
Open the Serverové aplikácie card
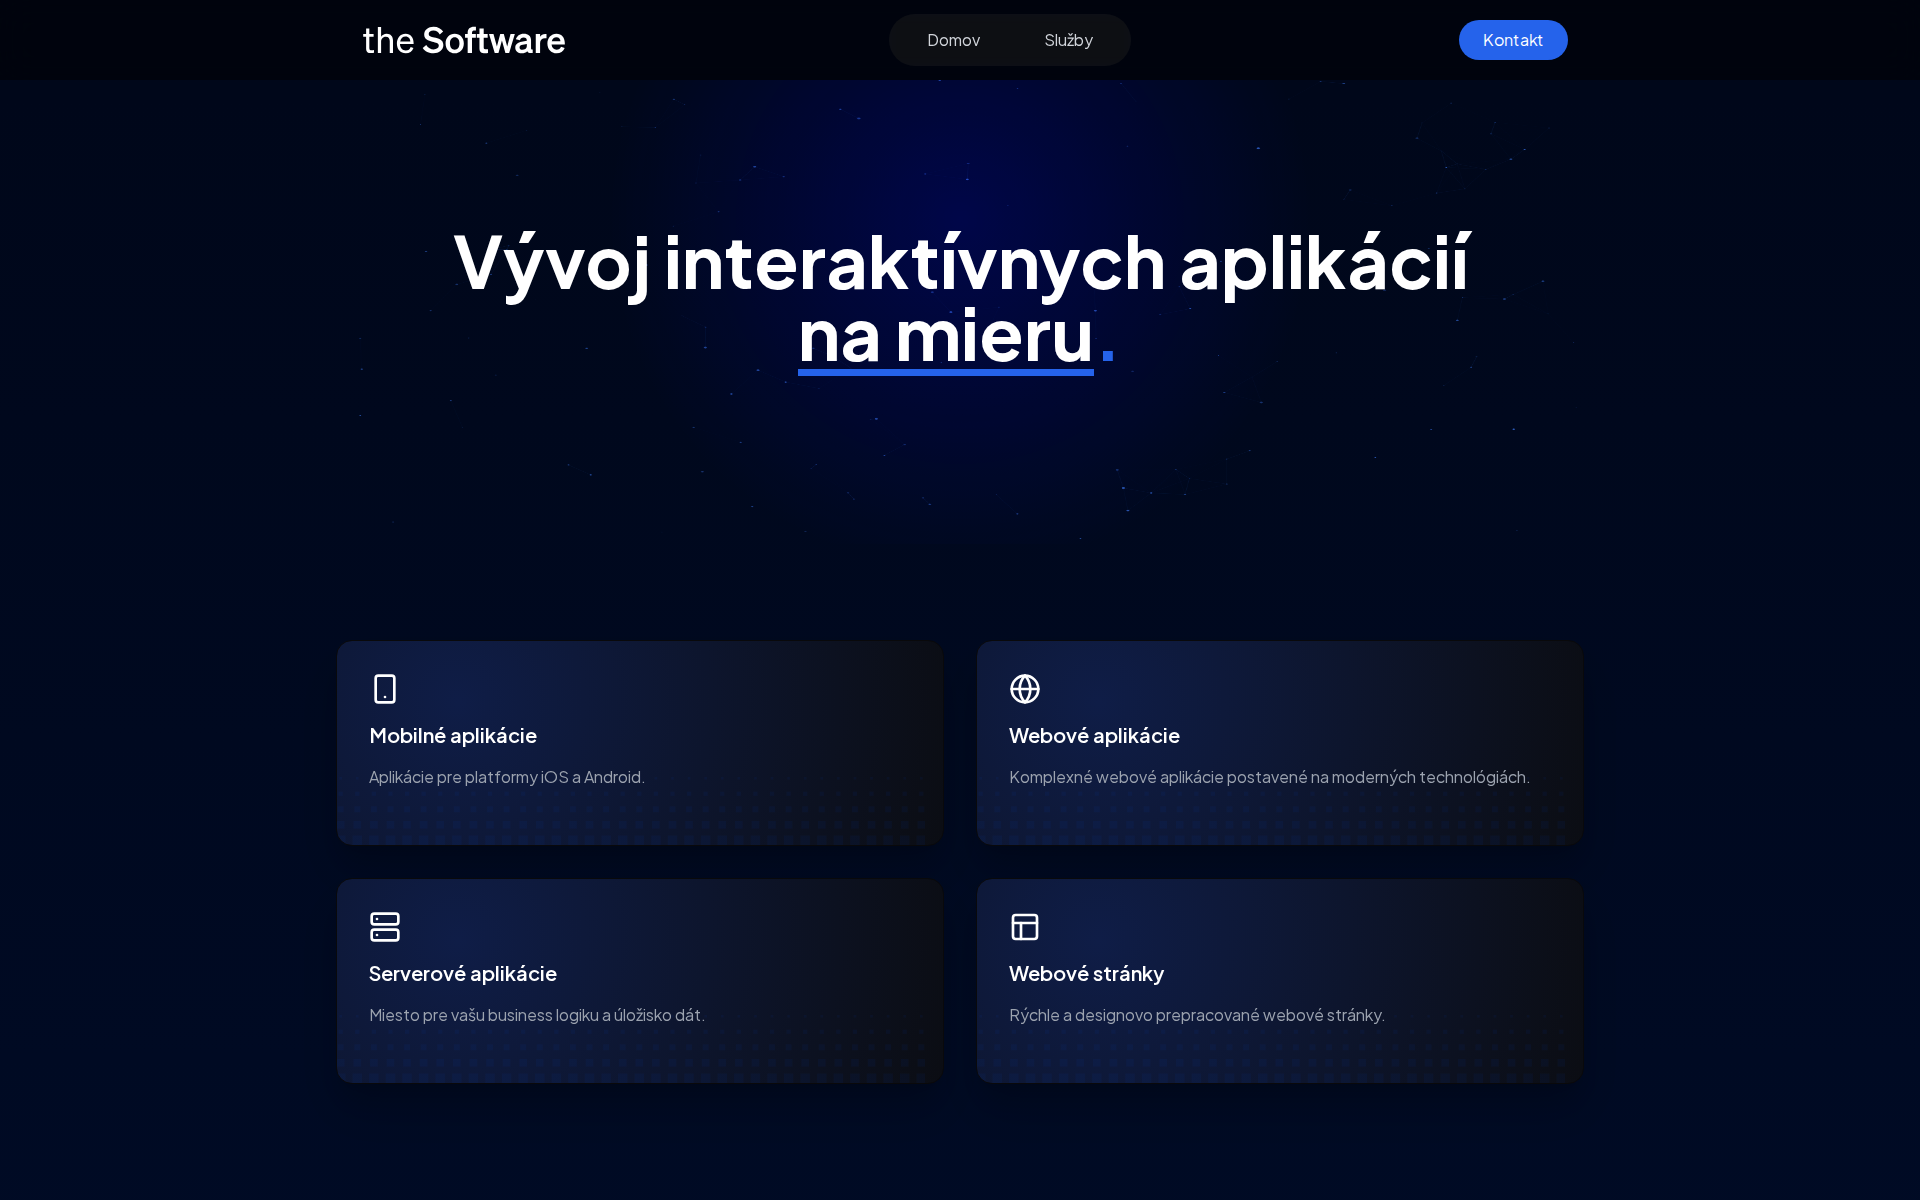[x=639, y=980]
